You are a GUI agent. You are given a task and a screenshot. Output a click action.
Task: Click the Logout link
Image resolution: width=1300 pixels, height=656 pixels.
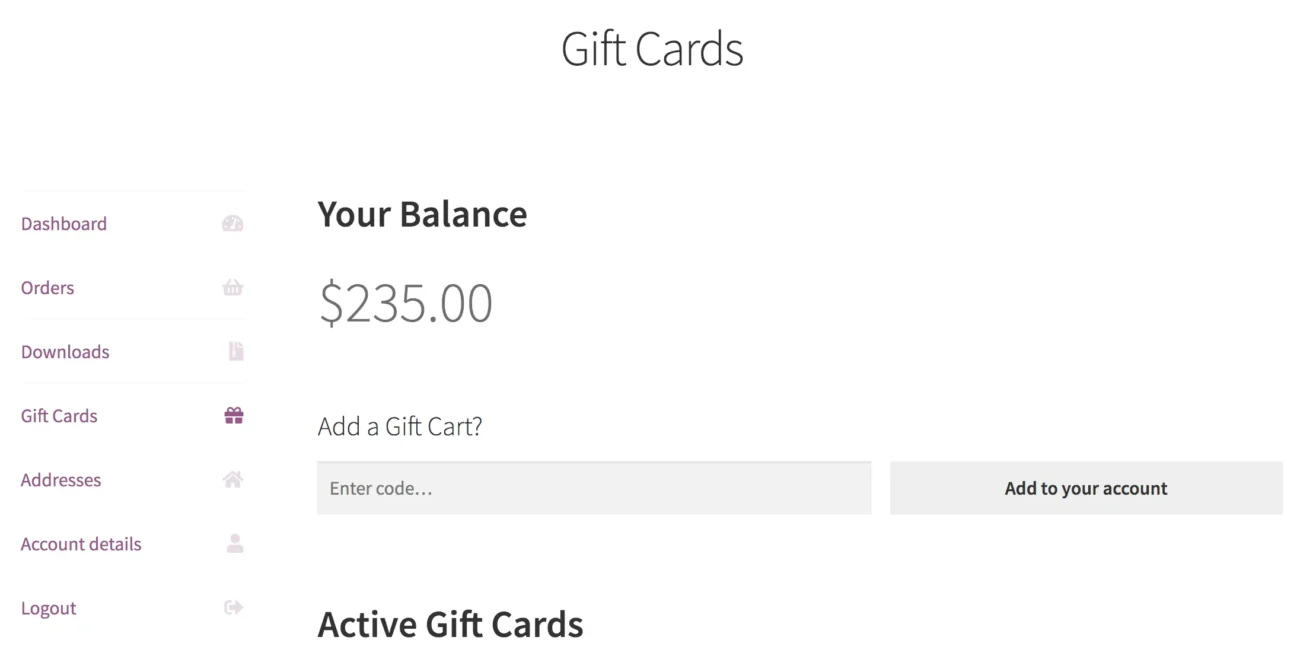point(48,607)
